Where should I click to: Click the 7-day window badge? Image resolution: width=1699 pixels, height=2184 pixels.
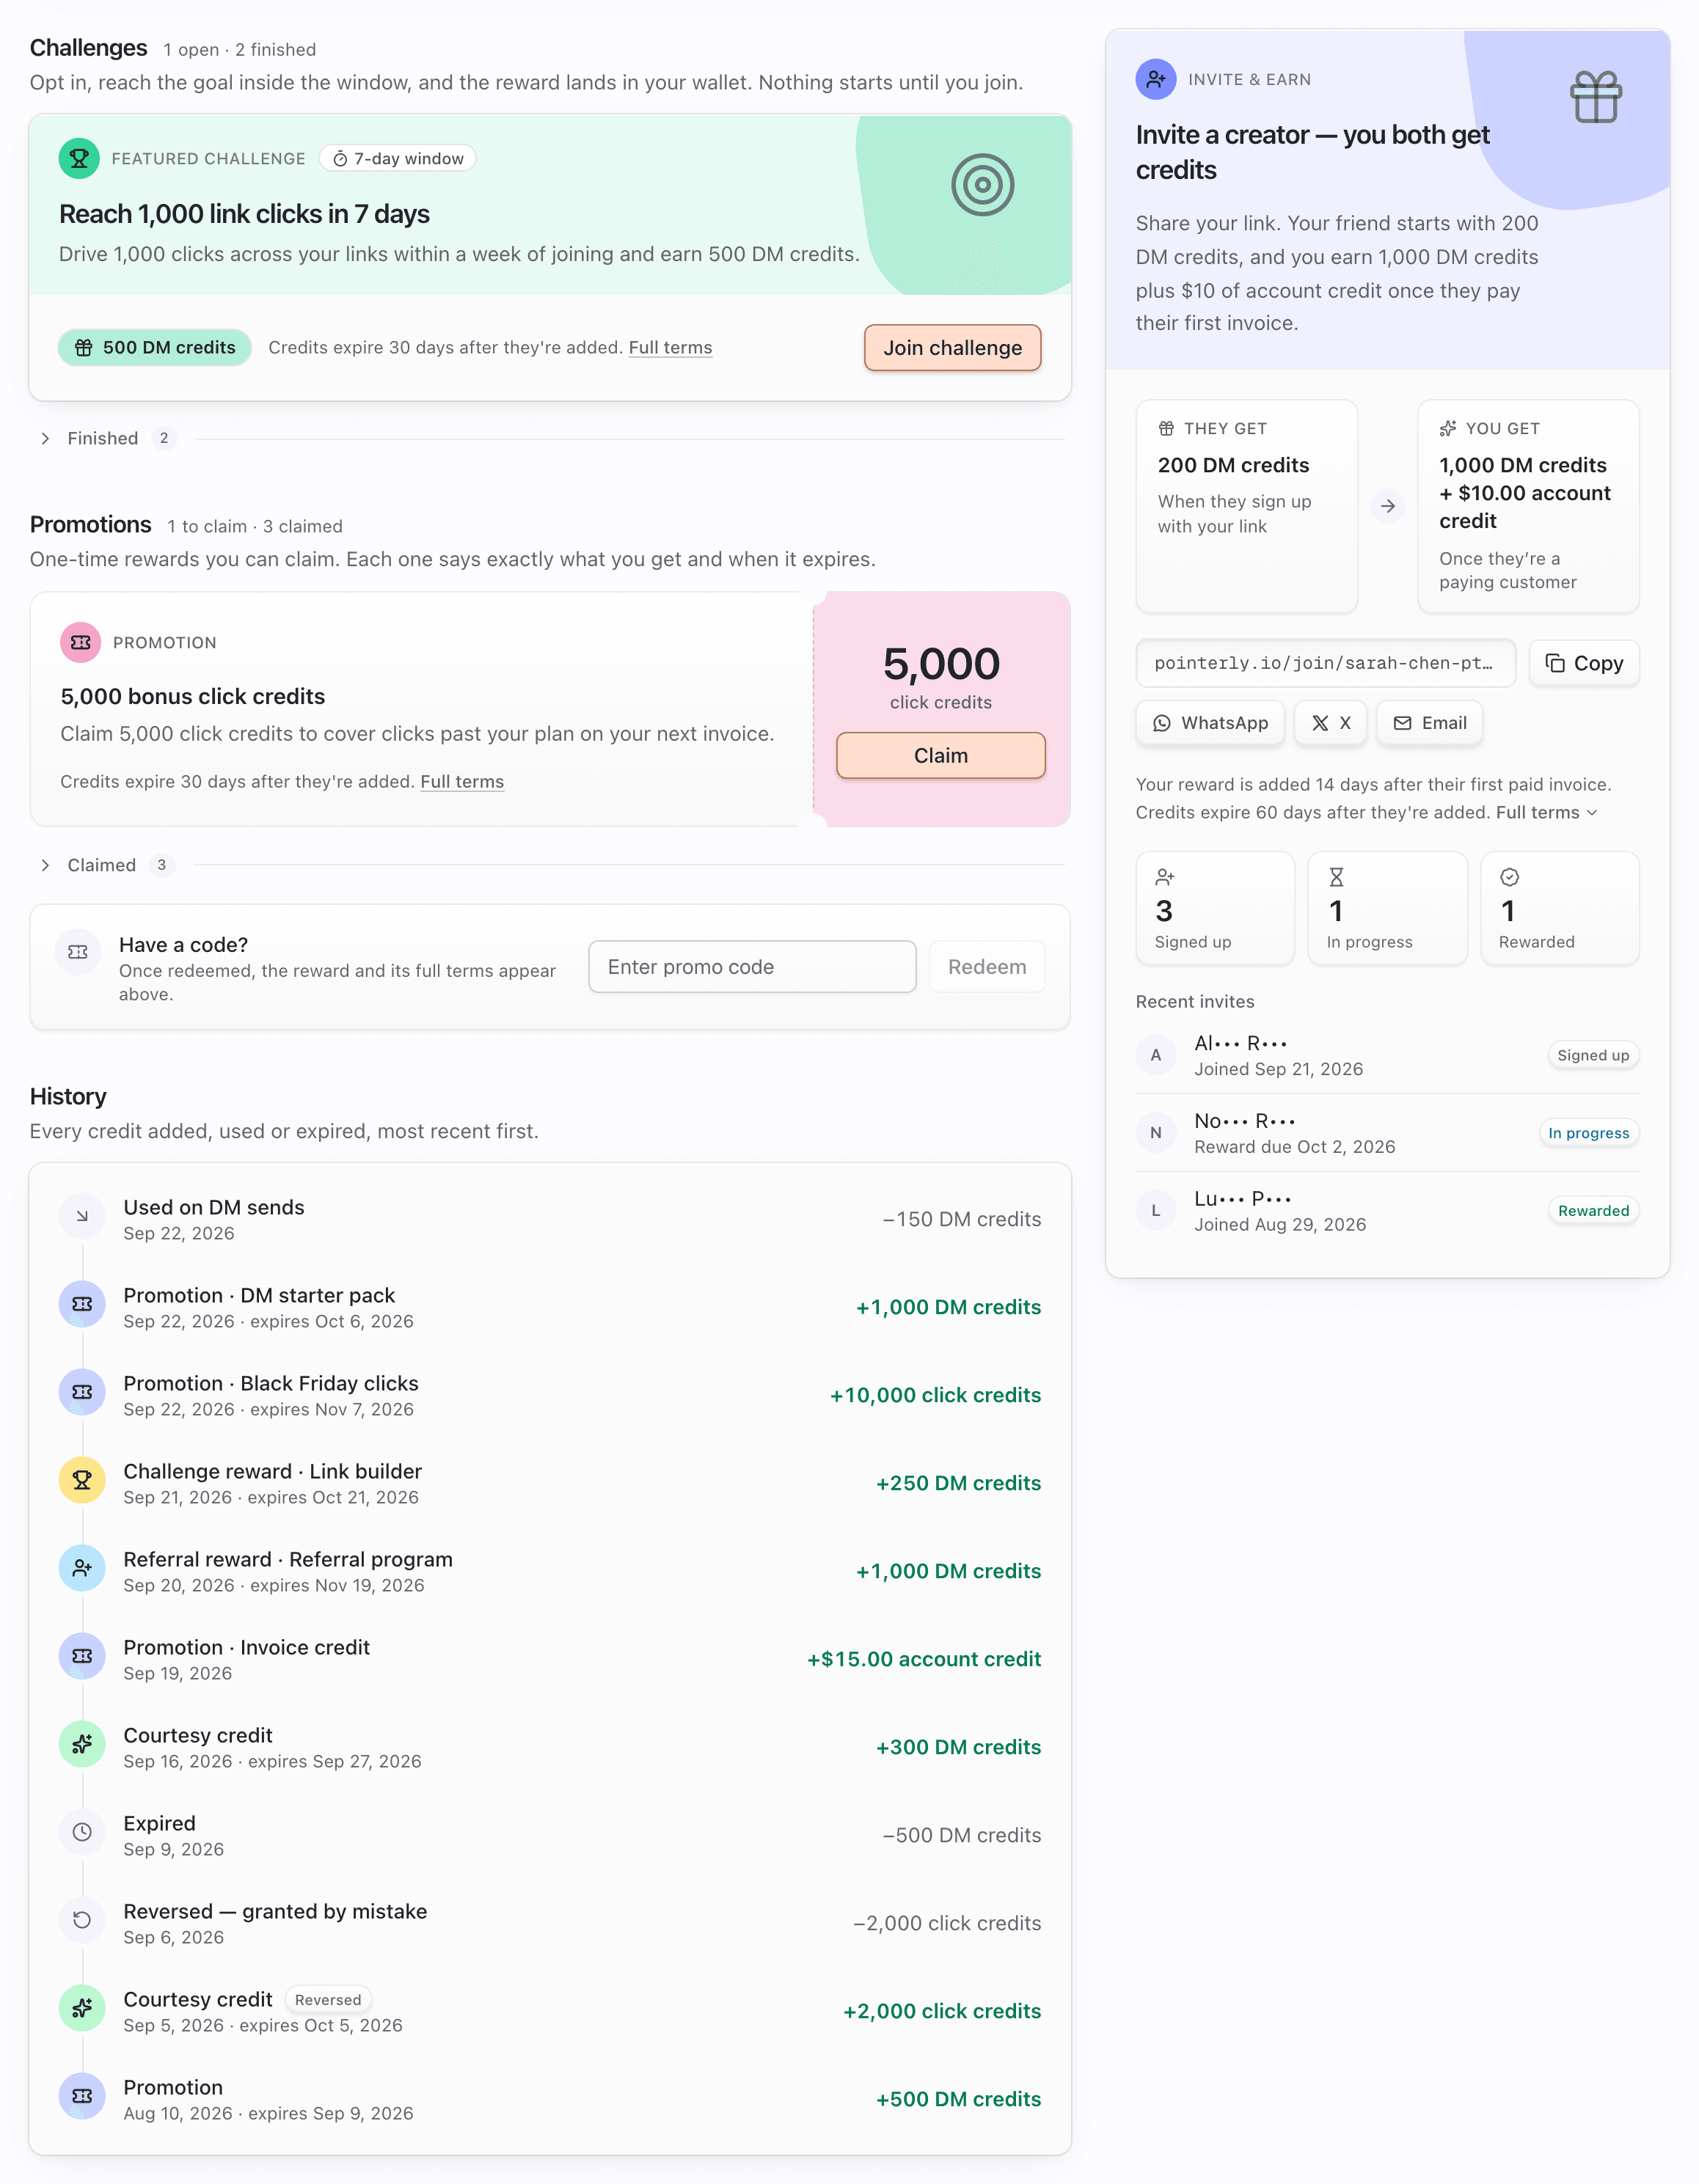coord(397,159)
